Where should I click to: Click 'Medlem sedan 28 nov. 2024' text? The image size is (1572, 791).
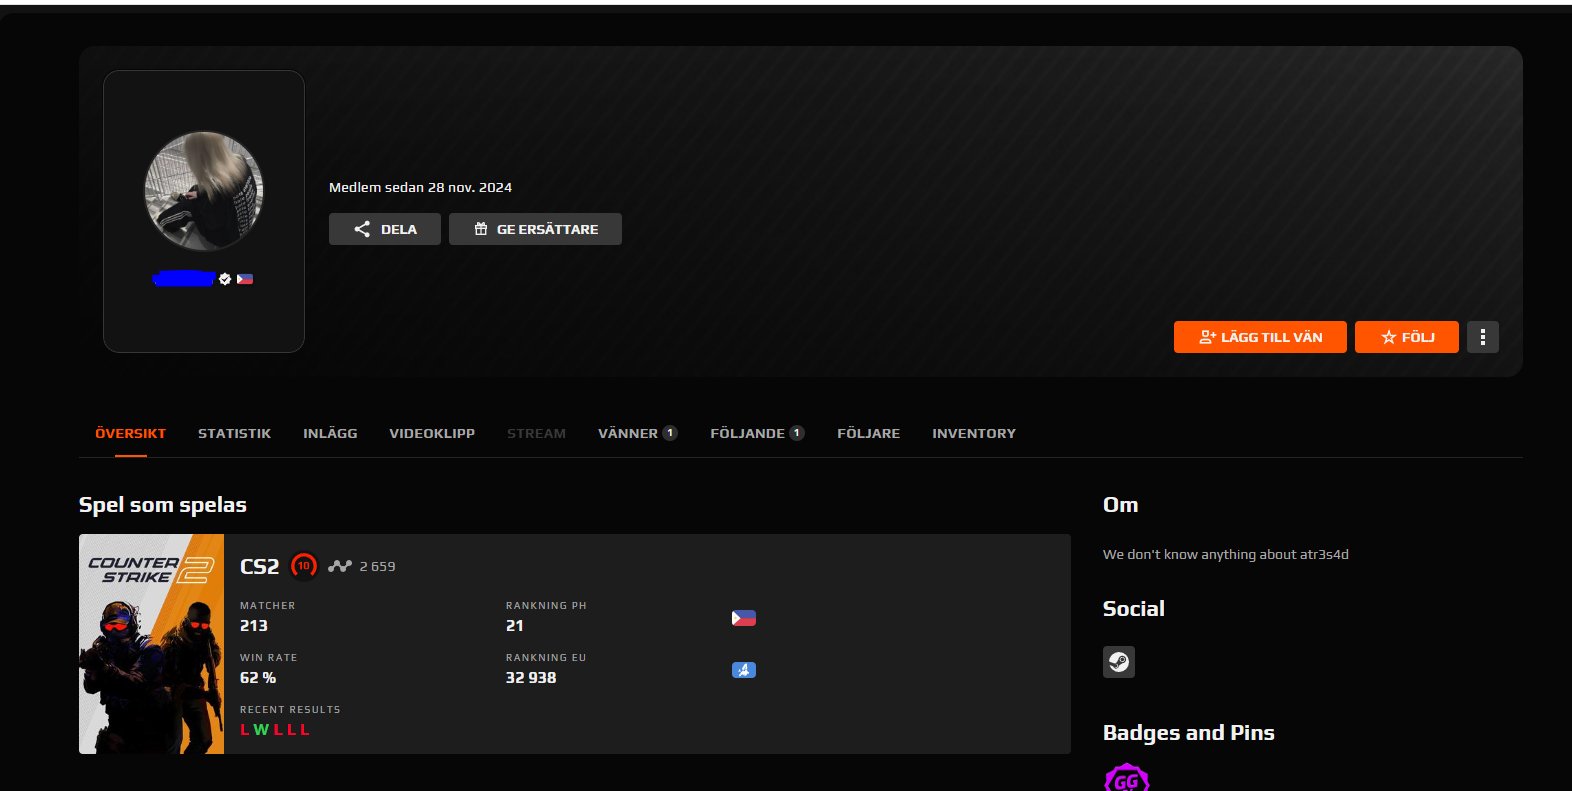[x=420, y=187]
